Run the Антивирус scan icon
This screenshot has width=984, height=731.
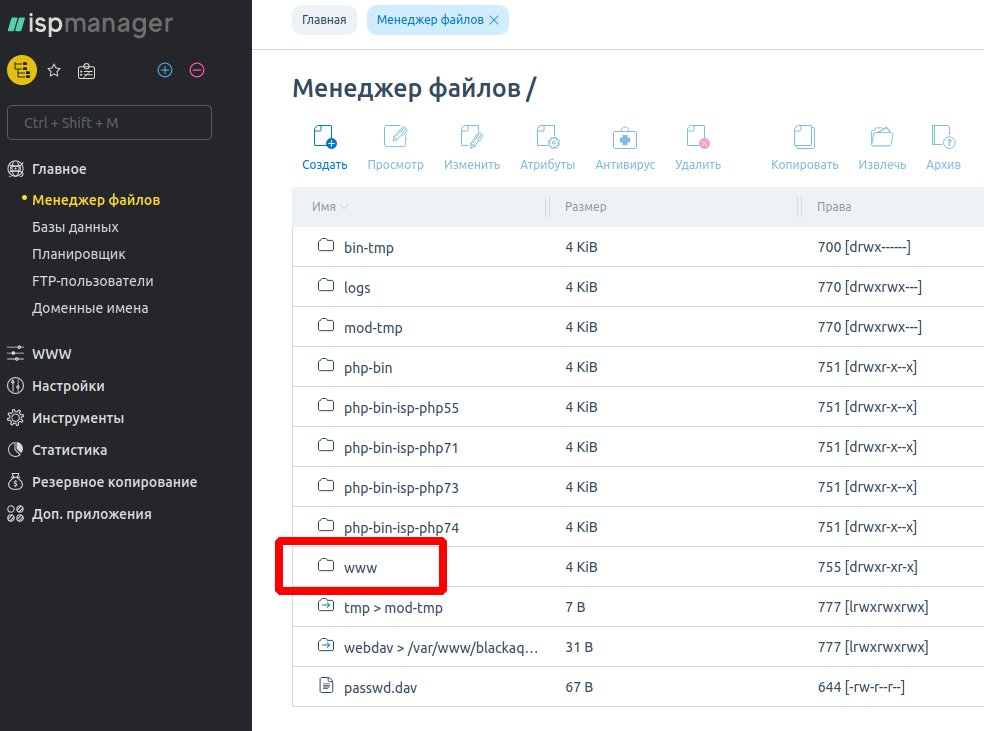point(625,138)
